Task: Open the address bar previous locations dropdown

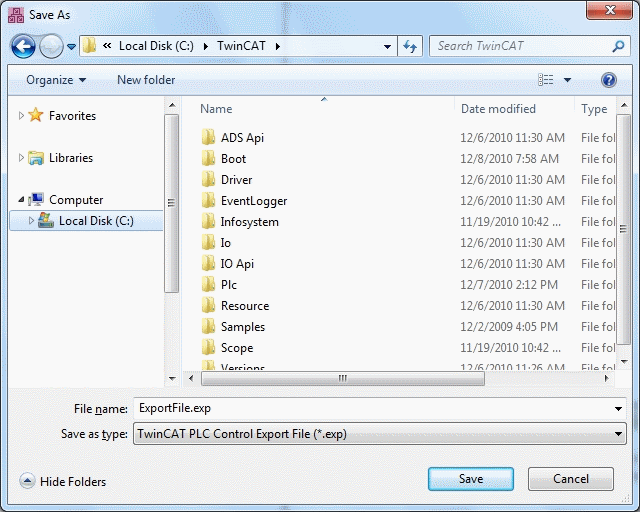Action: (x=387, y=47)
